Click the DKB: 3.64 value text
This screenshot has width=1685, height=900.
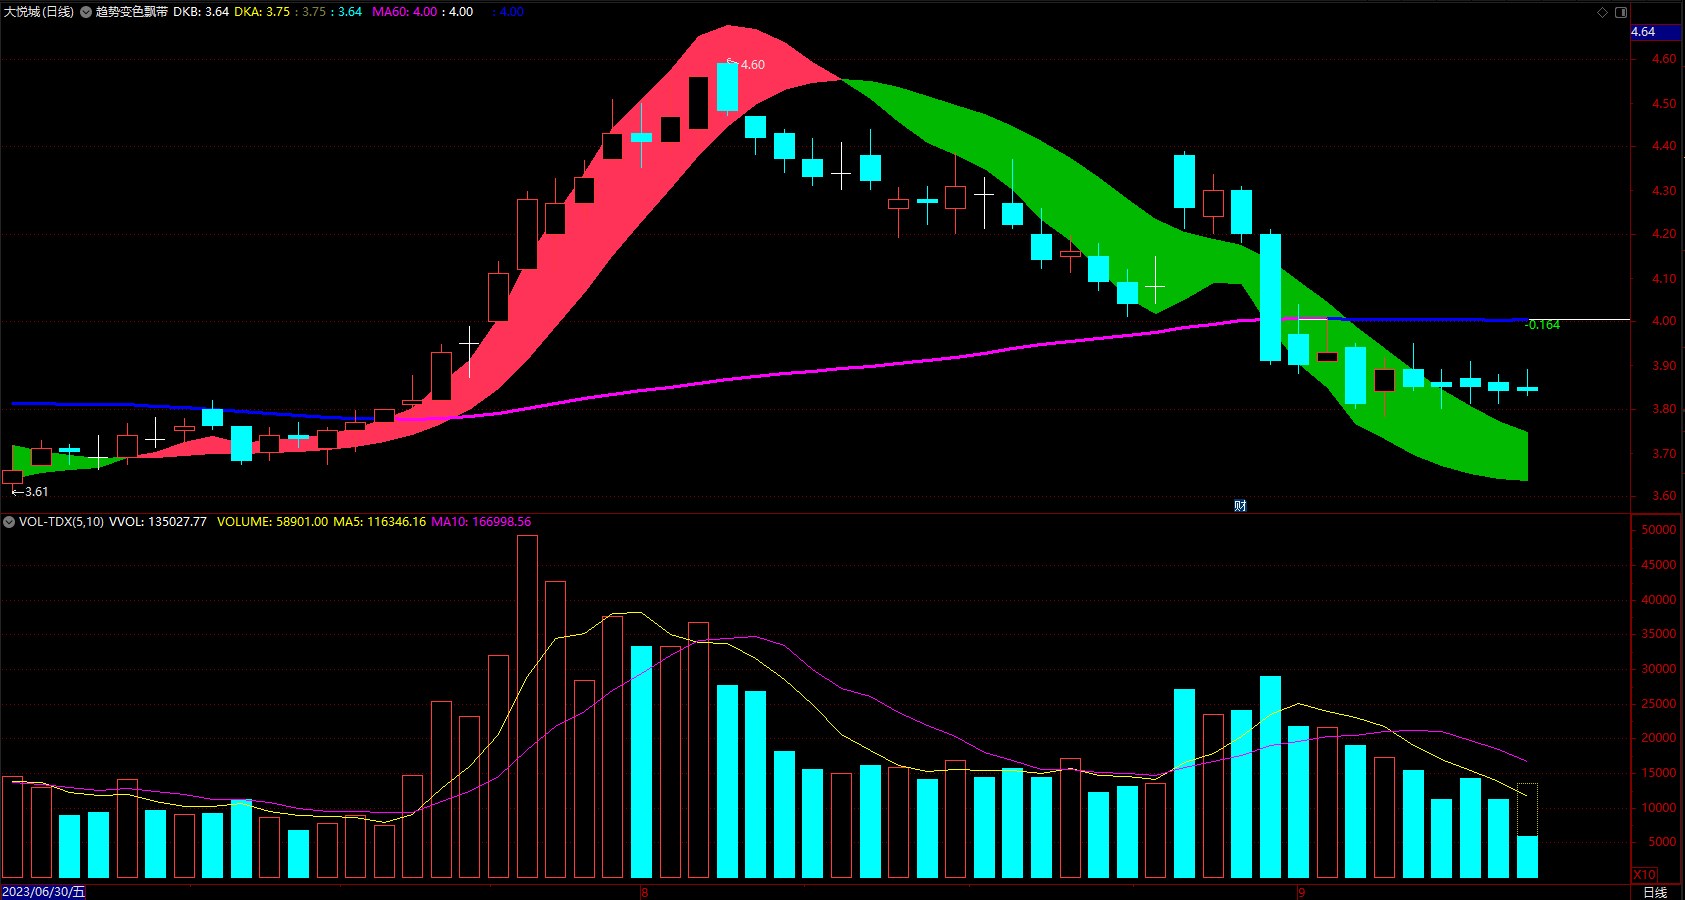point(201,12)
